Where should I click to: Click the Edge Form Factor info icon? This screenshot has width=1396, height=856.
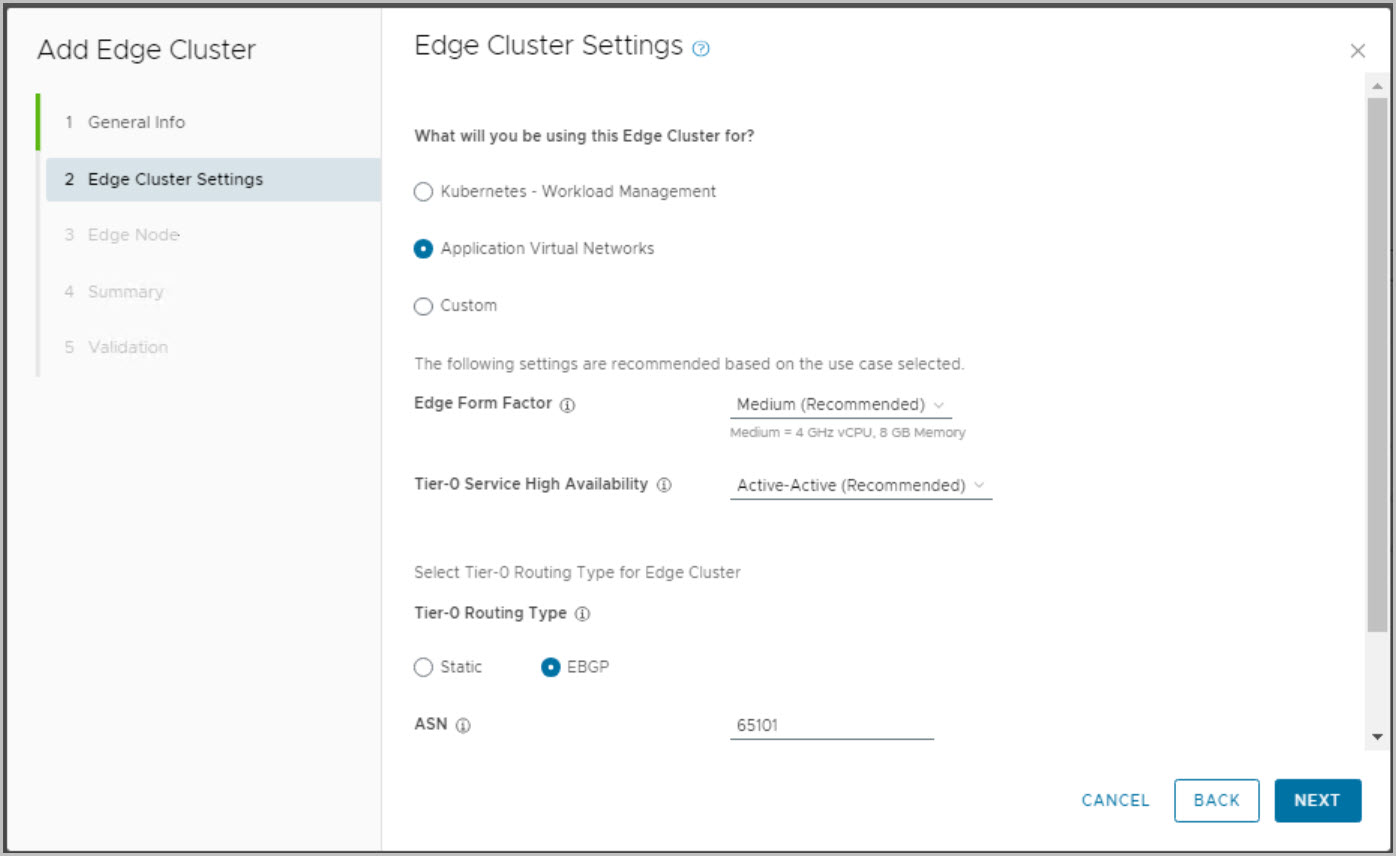[567, 405]
